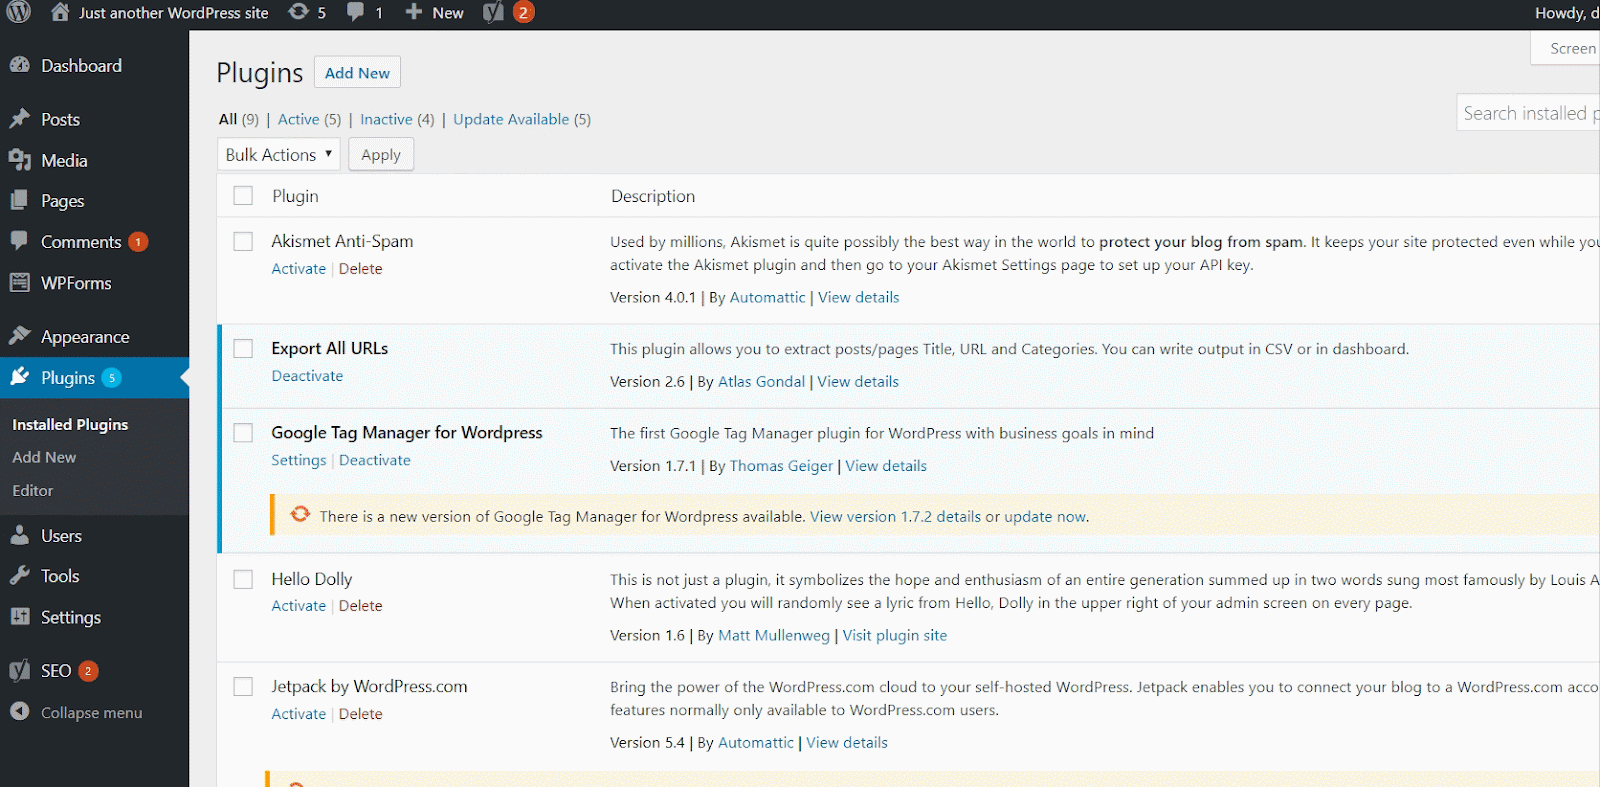Click the Tools wrench icon in sidebar
This screenshot has height=787, width=1600.
pos(20,576)
